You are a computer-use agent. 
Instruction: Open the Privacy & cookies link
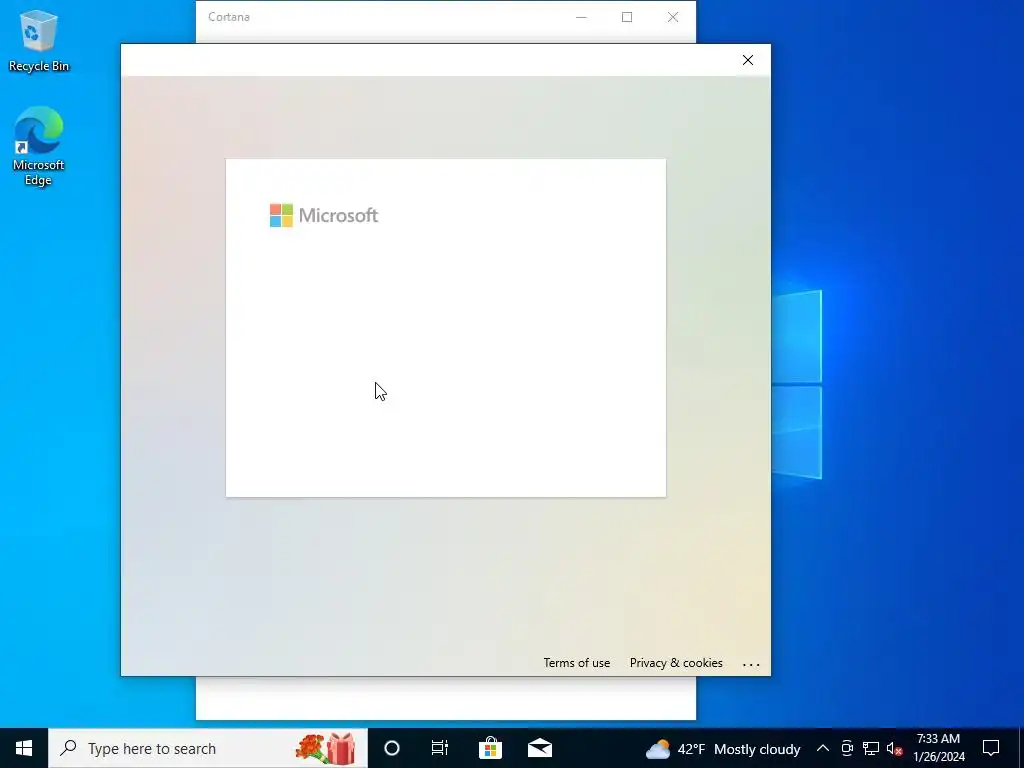coord(676,663)
